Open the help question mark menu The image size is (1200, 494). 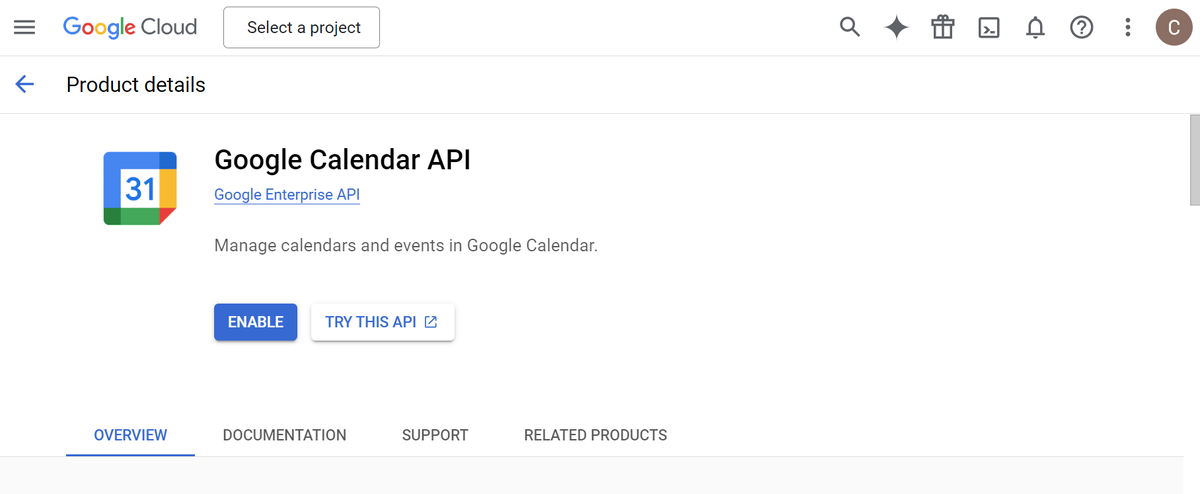[1081, 28]
